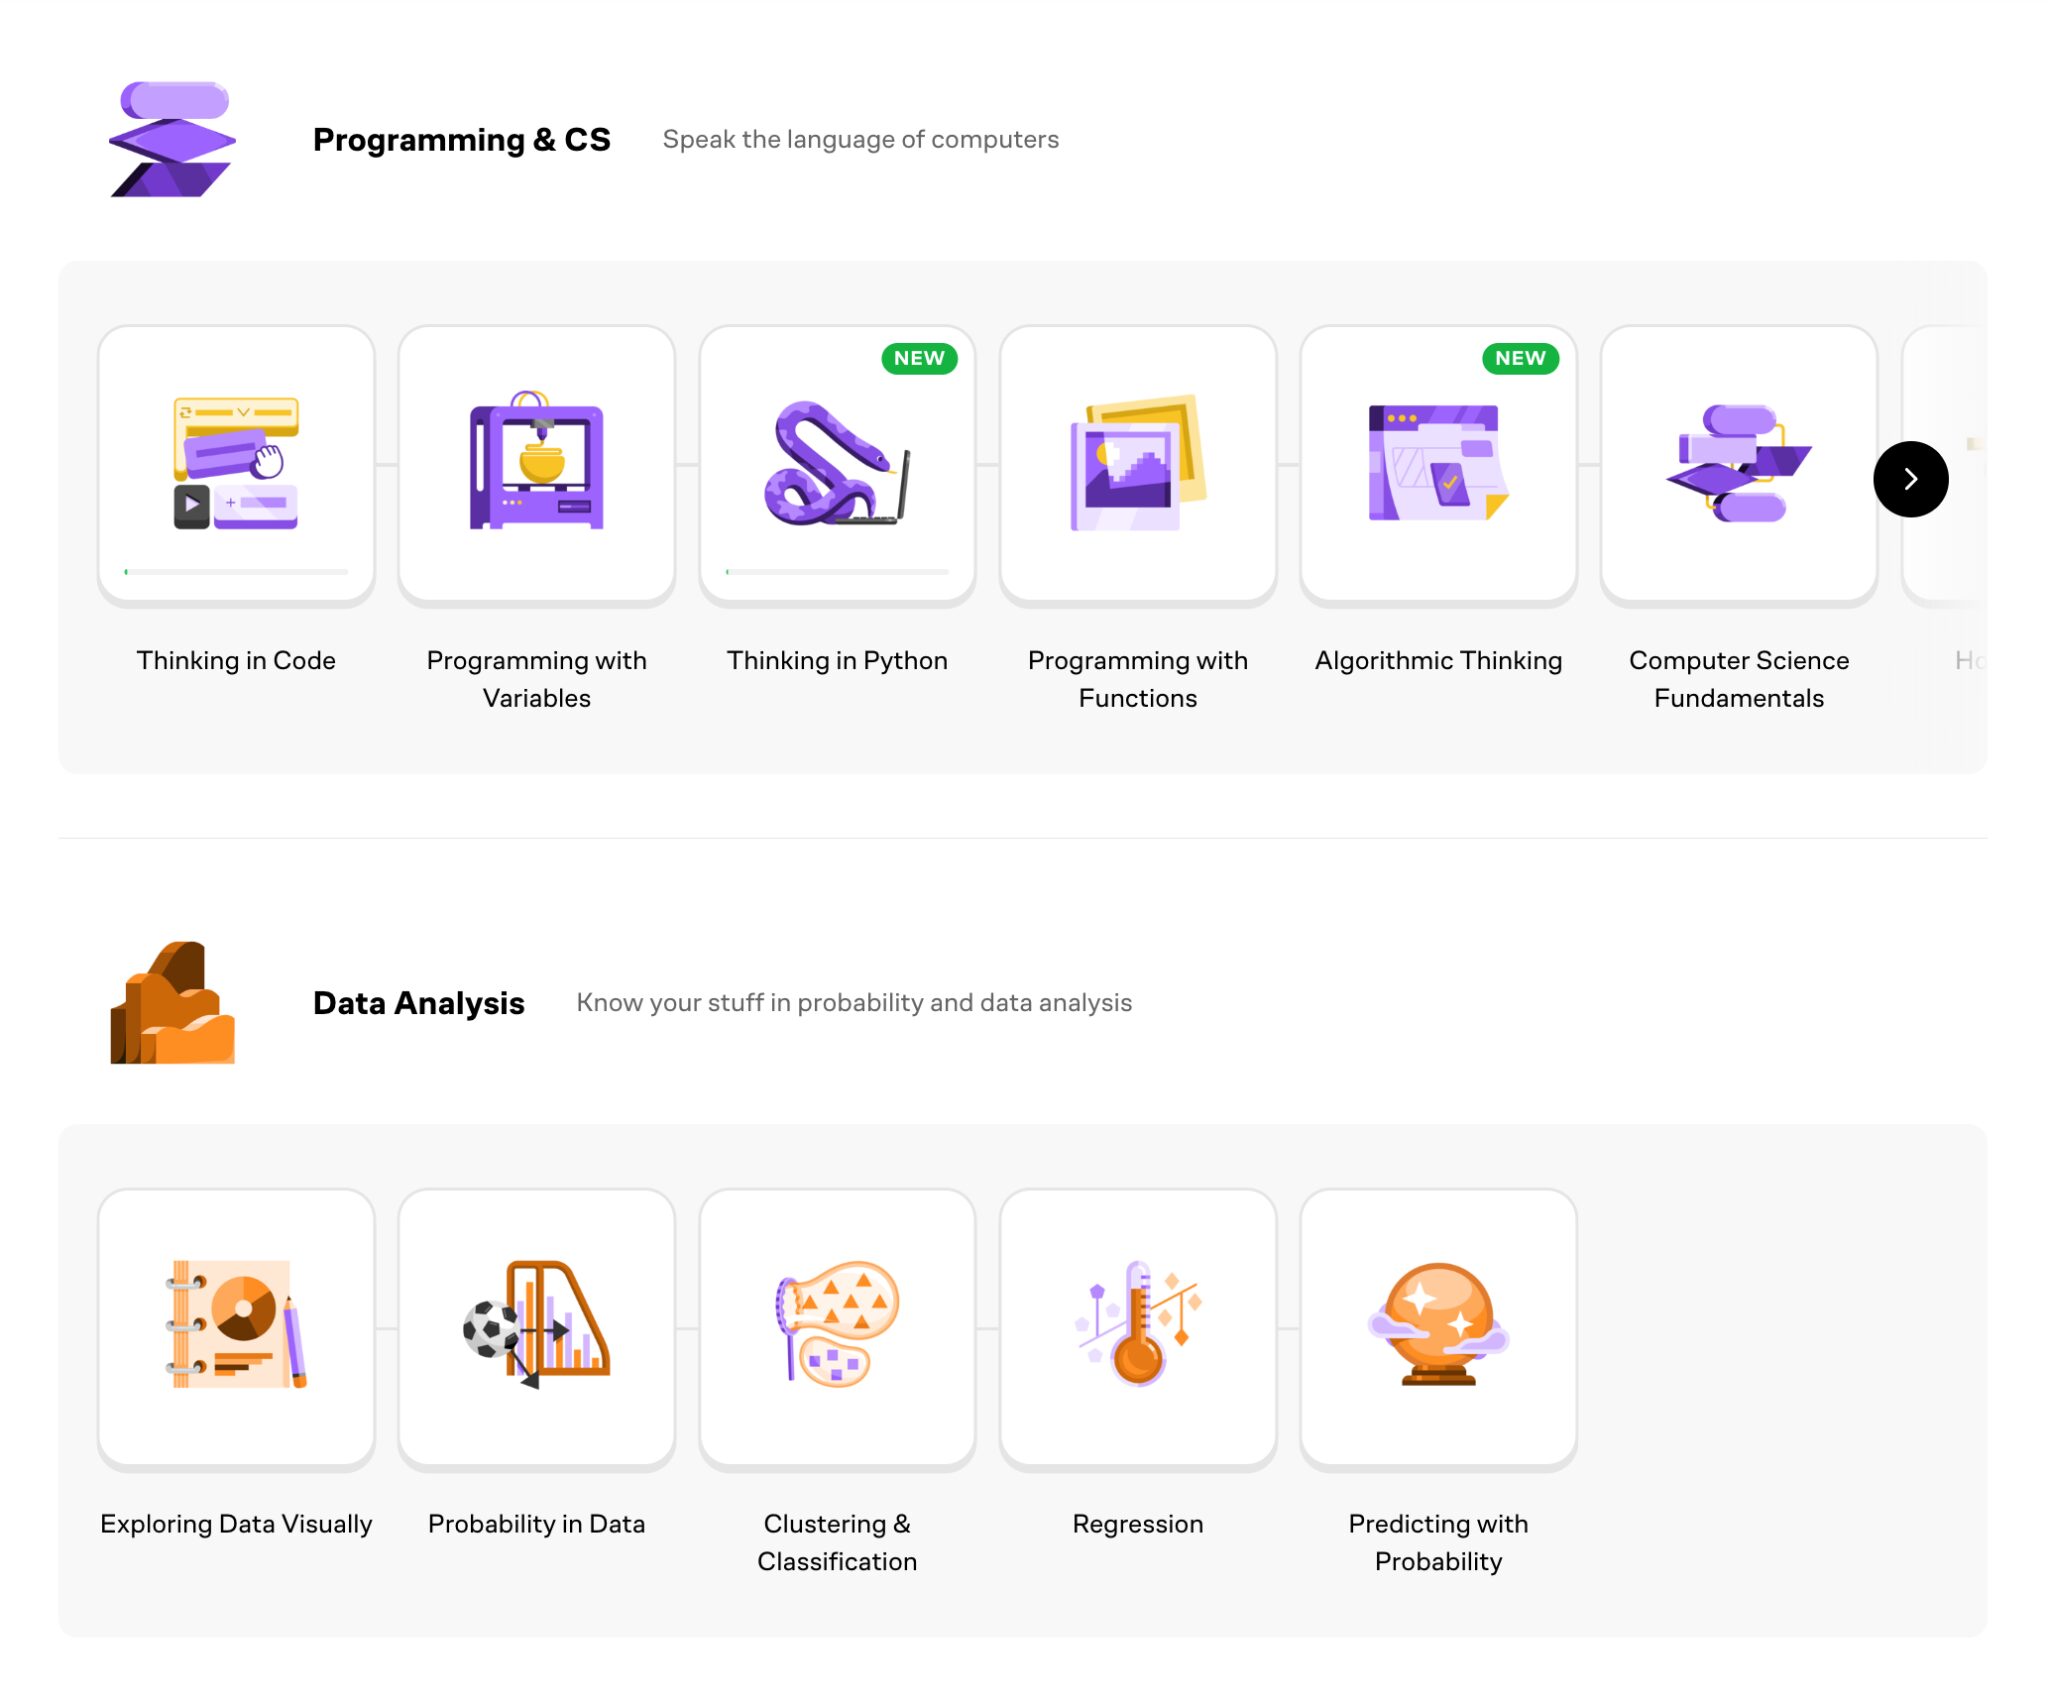Click the Thinking in Python progress bar
This screenshot has width=2048, height=1683.
[x=837, y=572]
